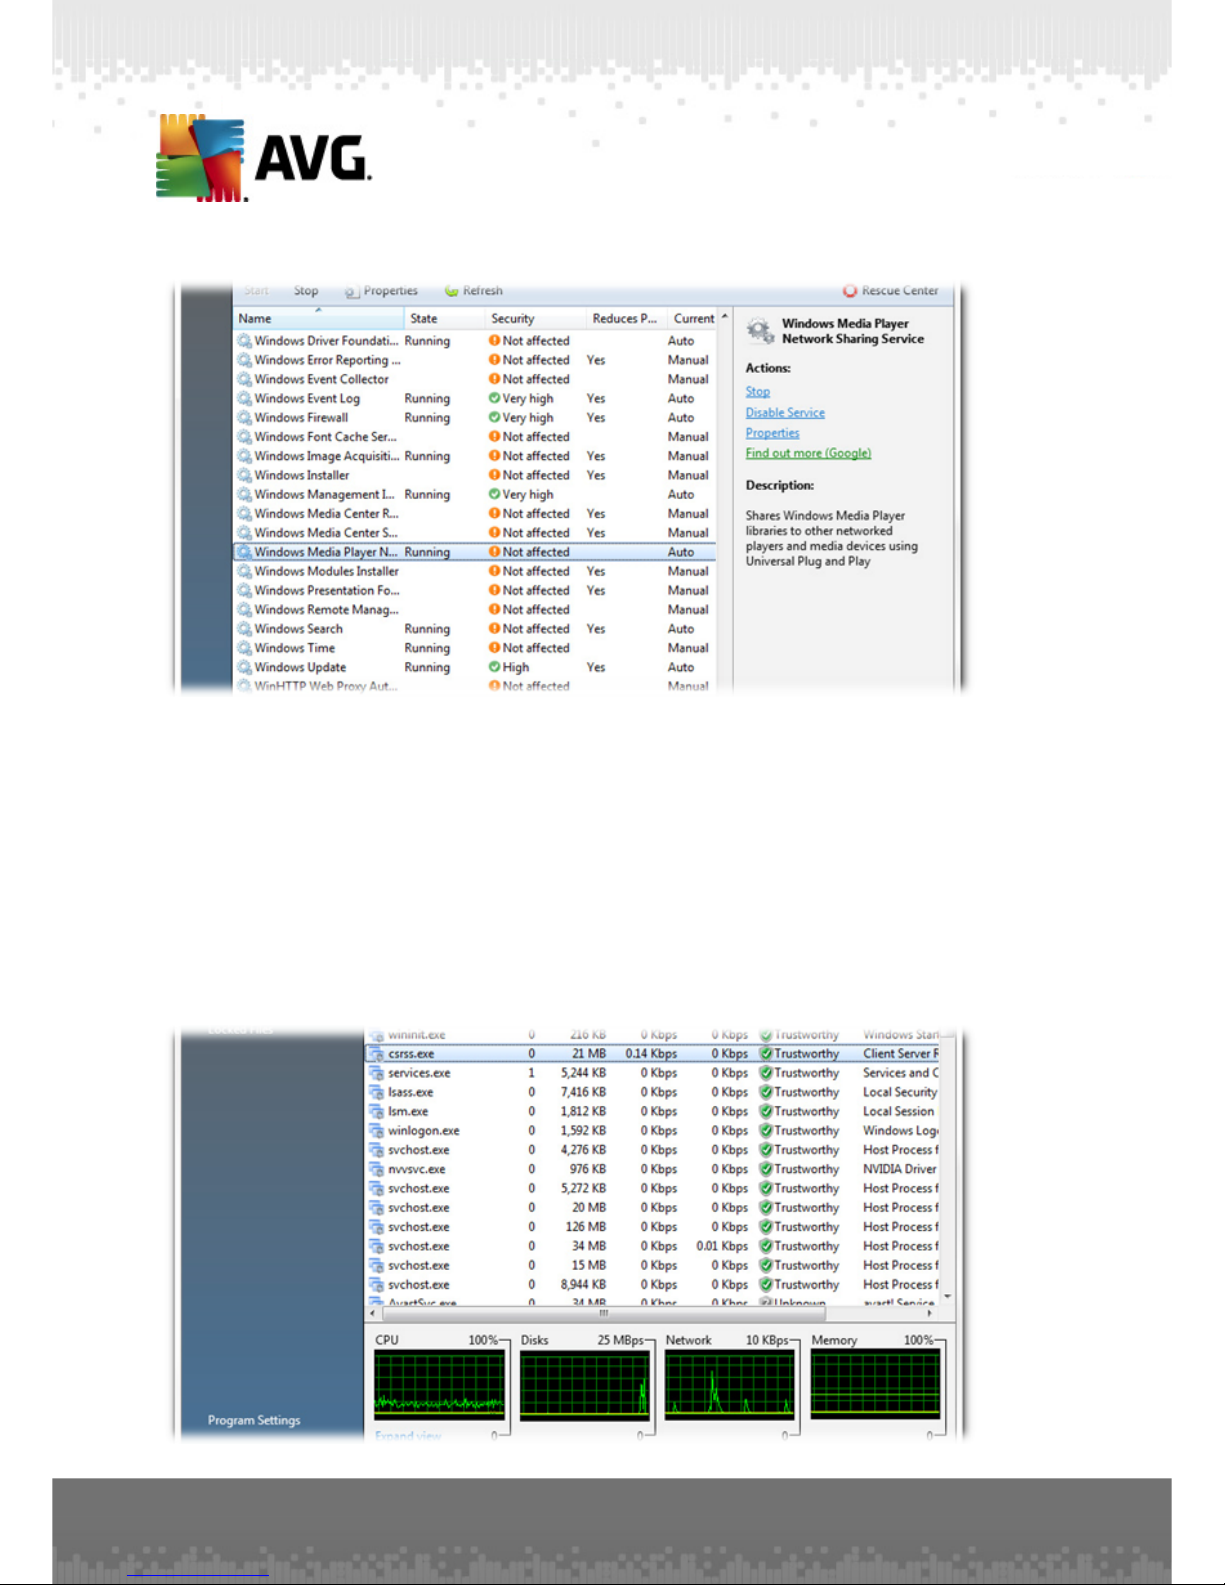Image resolution: width=1225 pixels, height=1585 pixels.
Task: Open Properties from the services toolbar
Action: tap(381, 291)
